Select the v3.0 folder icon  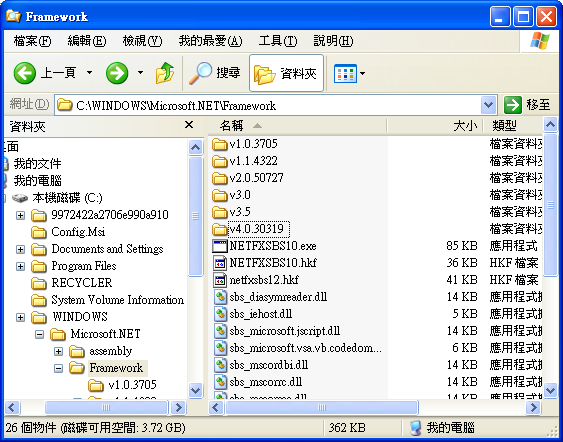[219, 195]
